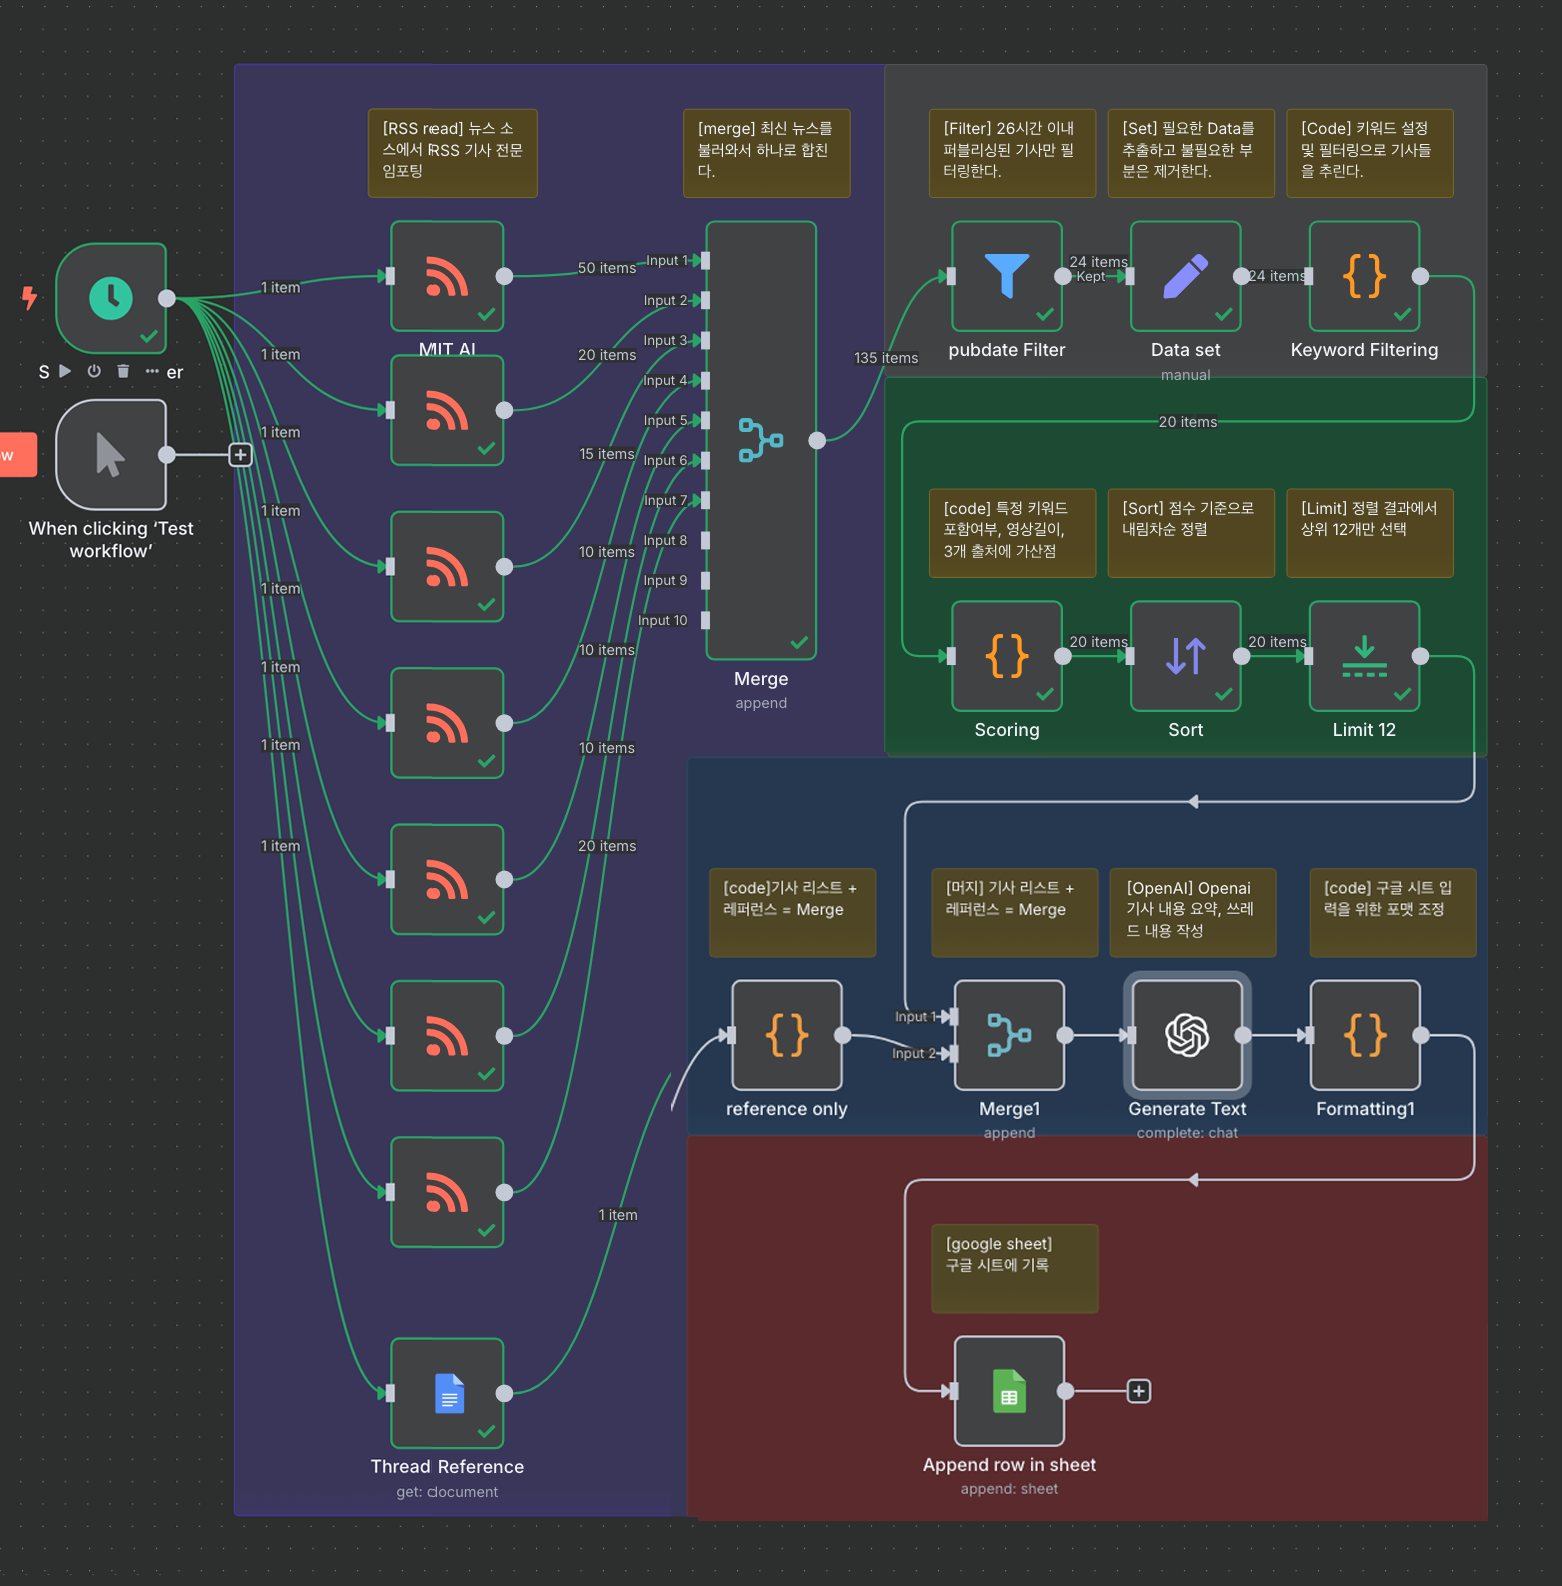Select the '[Code] 키워드 설정' sticky note
This screenshot has width=1562, height=1586.
[x=1370, y=153]
